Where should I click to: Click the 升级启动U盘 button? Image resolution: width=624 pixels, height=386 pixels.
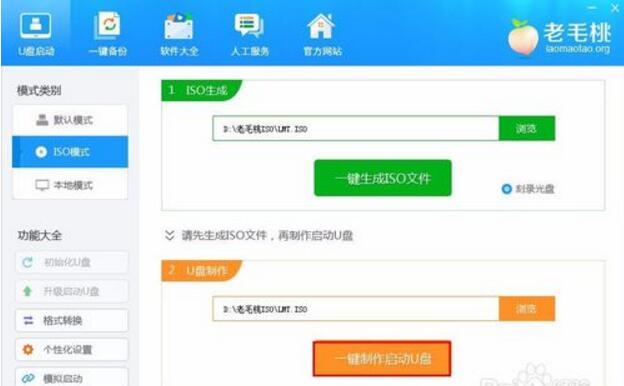coord(72,291)
